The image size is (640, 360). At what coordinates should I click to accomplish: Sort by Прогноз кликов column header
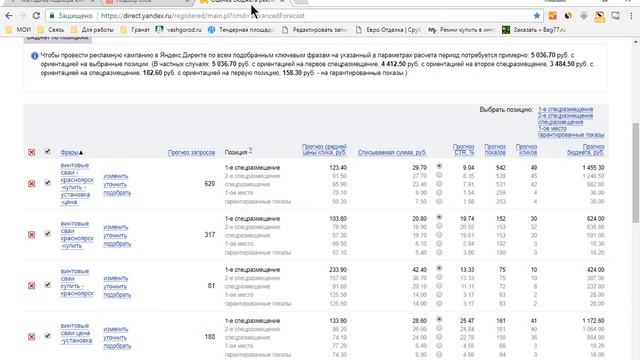[x=527, y=149]
